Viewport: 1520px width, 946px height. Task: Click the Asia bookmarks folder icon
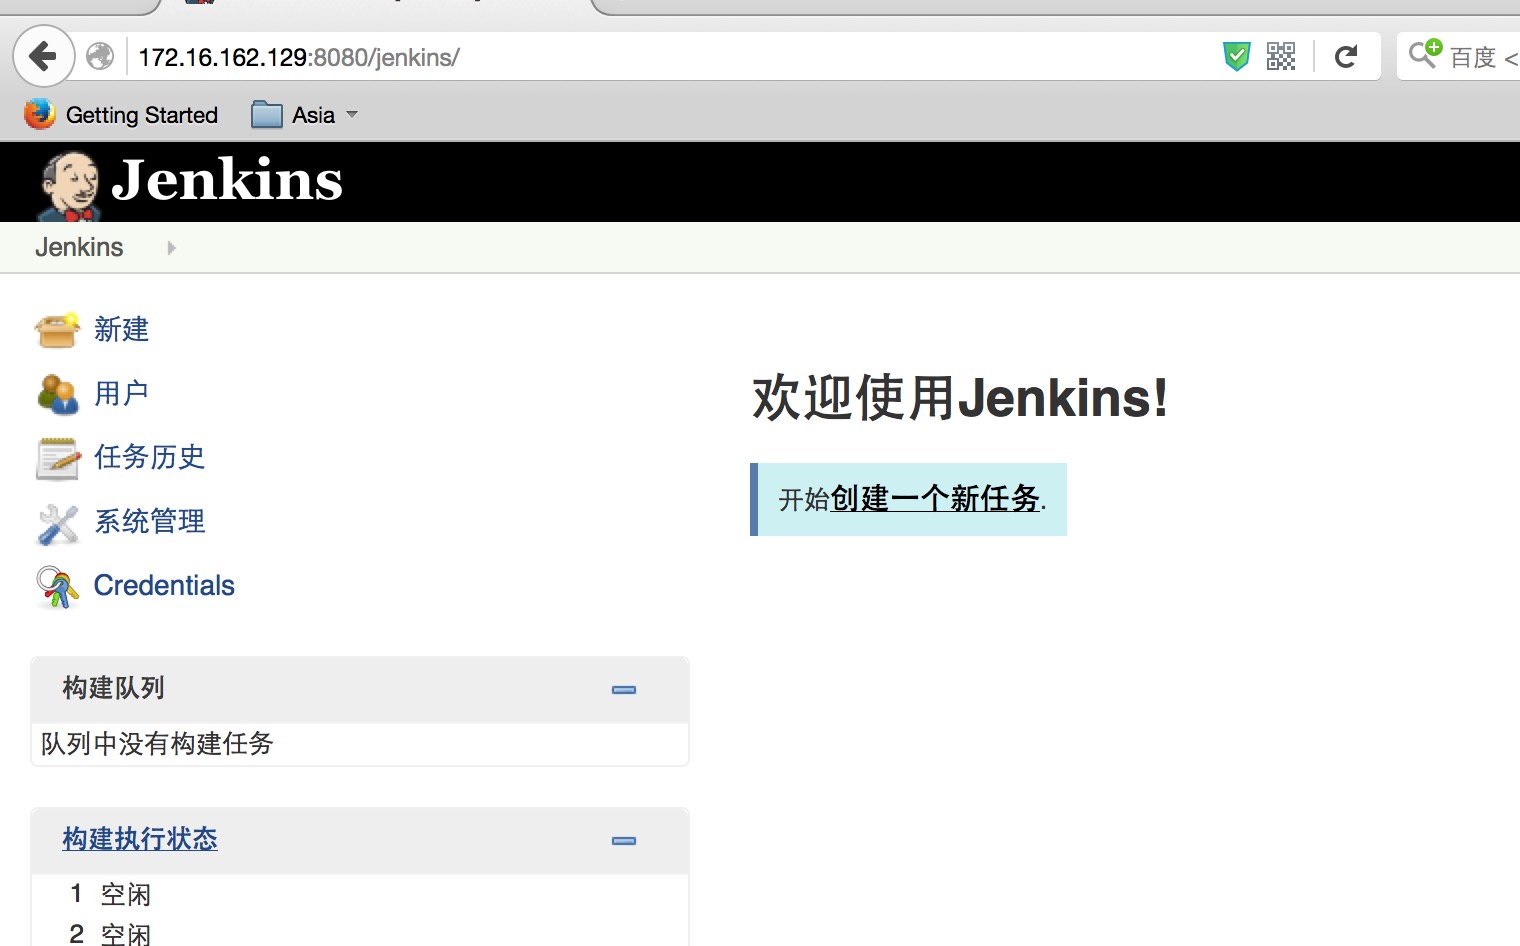[x=267, y=115]
